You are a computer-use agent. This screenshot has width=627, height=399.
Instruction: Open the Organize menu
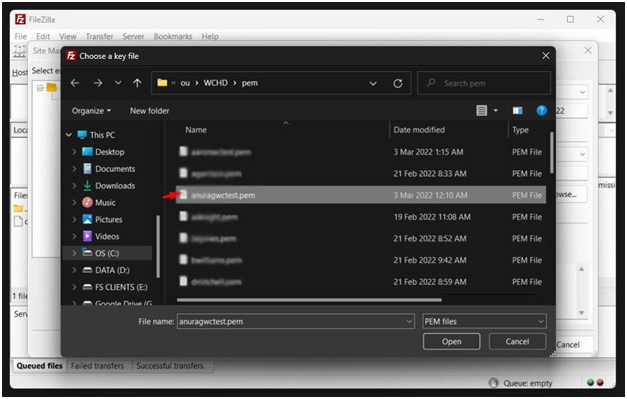click(91, 111)
